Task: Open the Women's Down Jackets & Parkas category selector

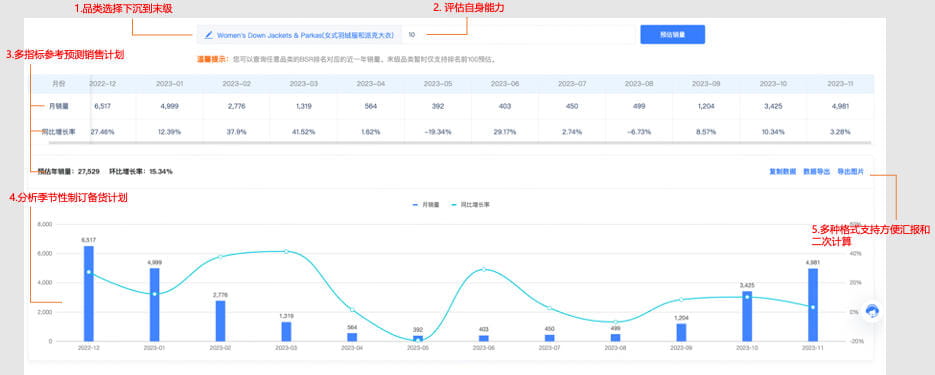Action: pyautogui.click(x=299, y=35)
